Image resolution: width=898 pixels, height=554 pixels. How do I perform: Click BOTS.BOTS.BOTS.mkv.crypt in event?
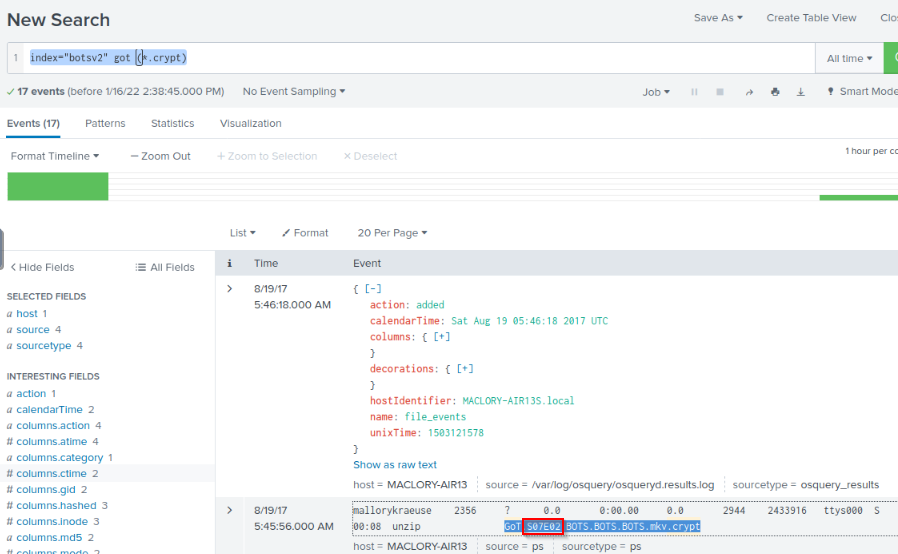click(x=633, y=527)
